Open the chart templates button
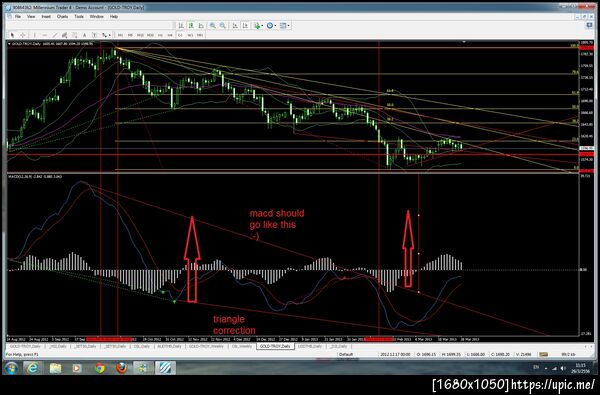Screen dimensions: 600x395 pyautogui.click(x=283, y=26)
